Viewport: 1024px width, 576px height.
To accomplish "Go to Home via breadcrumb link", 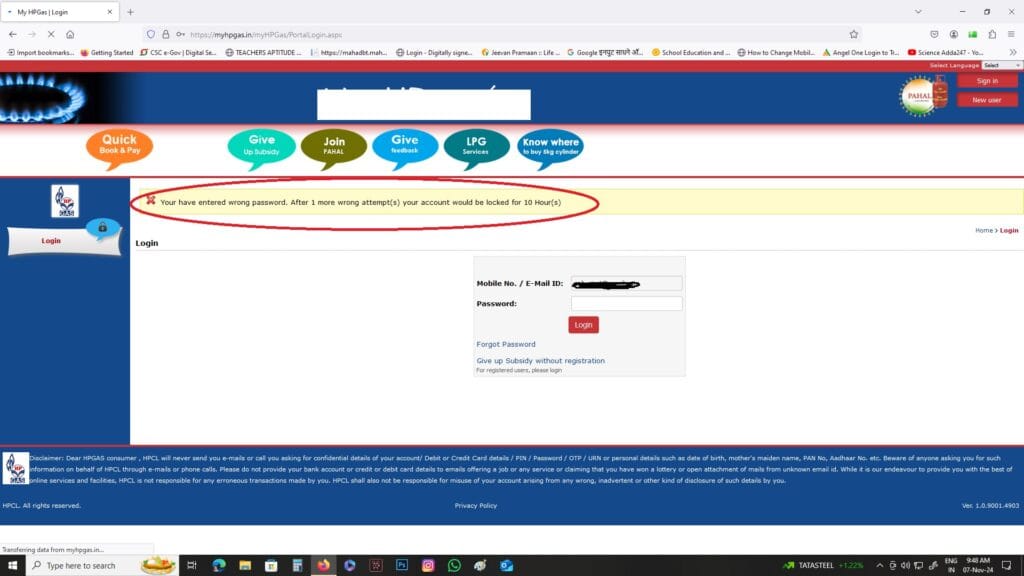I will (984, 231).
